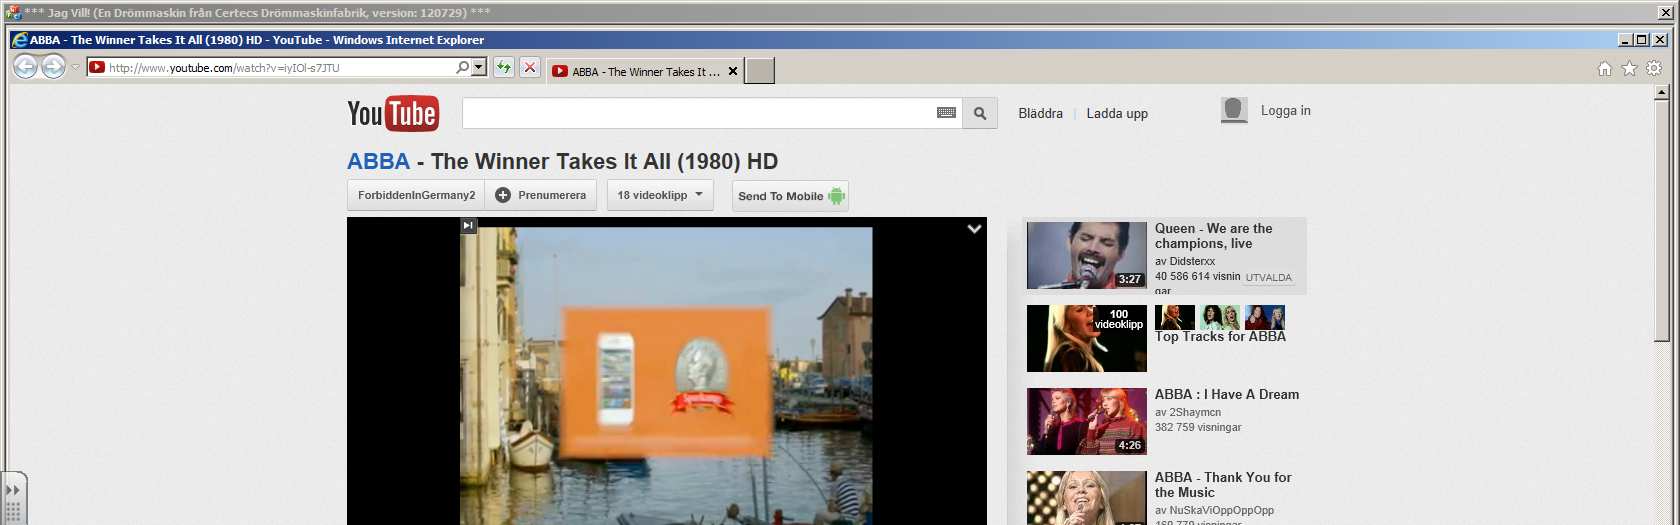Click the Didsterxx uploader name
Viewport: 1680px width, 525px height.
click(1192, 261)
